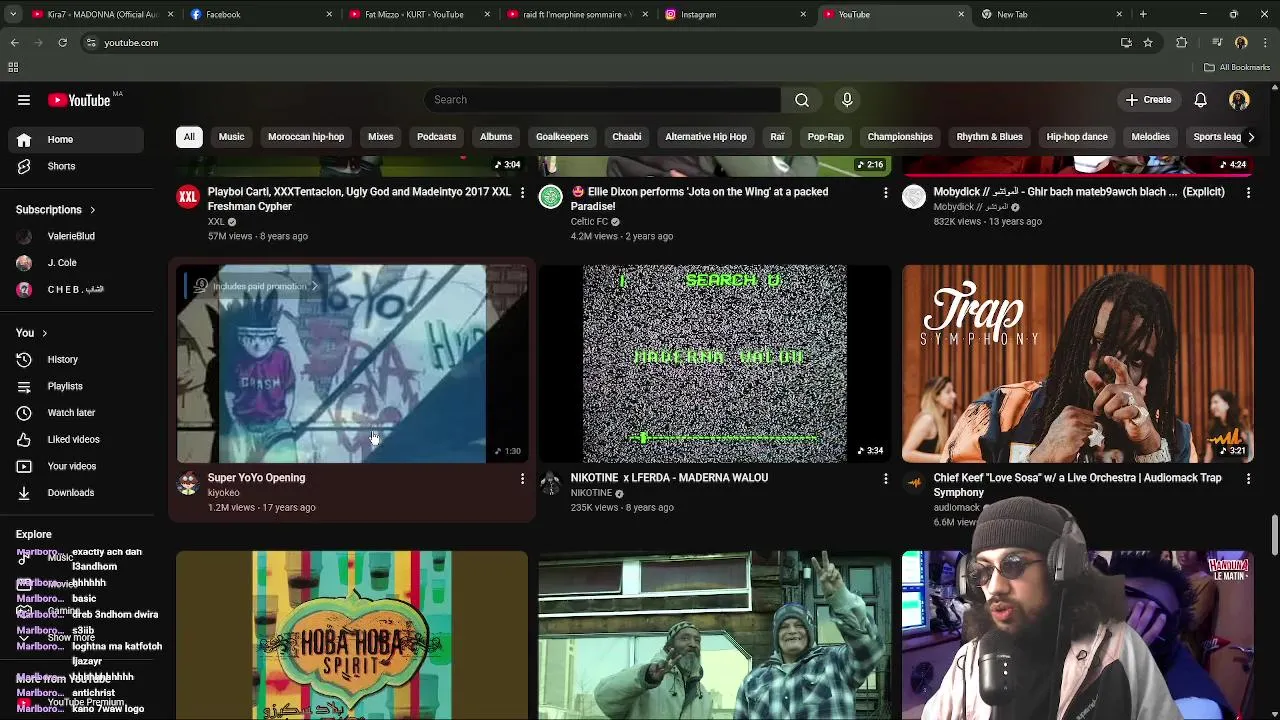The image size is (1280, 720).
Task: Click the kiyokeo channel avatar
Action: point(188,484)
